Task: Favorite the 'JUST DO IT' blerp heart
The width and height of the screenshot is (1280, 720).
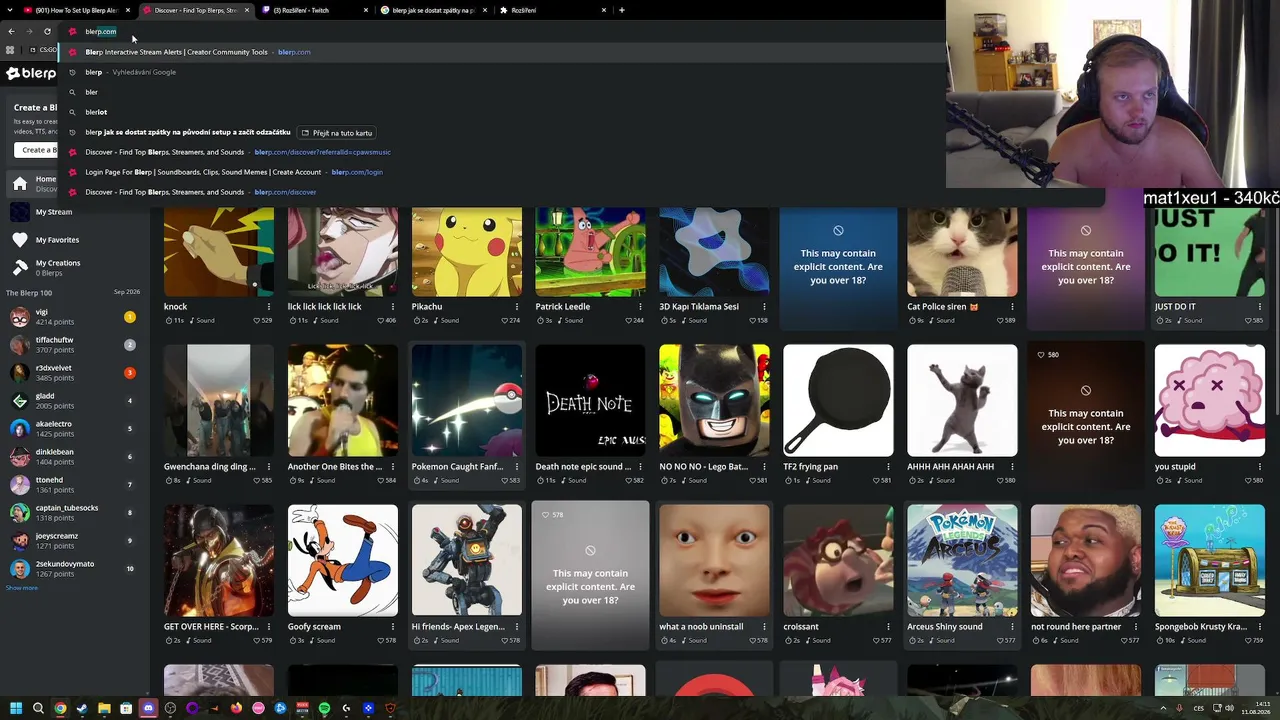Action: pyautogui.click(x=1247, y=320)
